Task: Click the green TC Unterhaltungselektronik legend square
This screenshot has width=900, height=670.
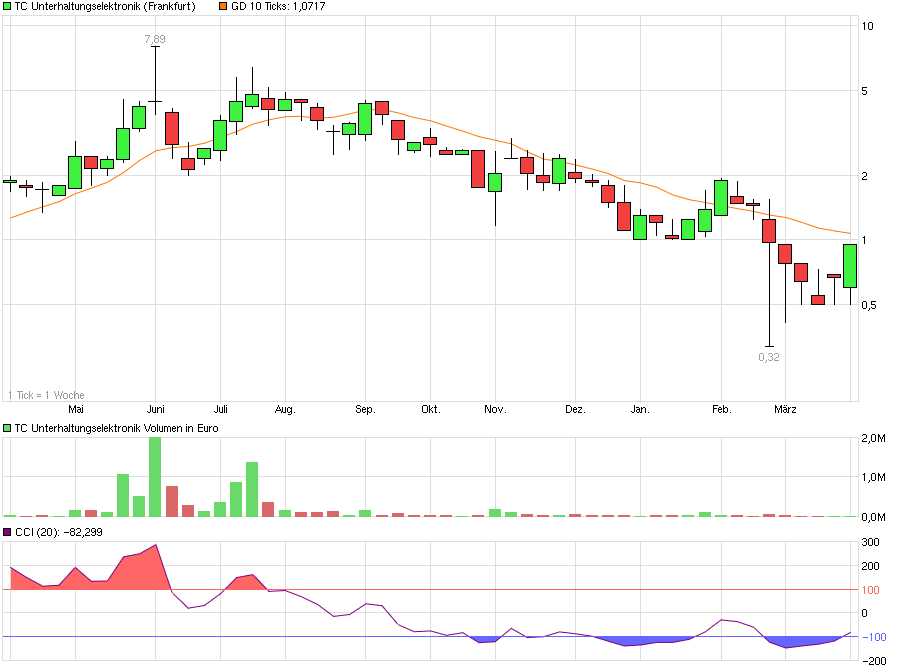Action: [x=7, y=6]
